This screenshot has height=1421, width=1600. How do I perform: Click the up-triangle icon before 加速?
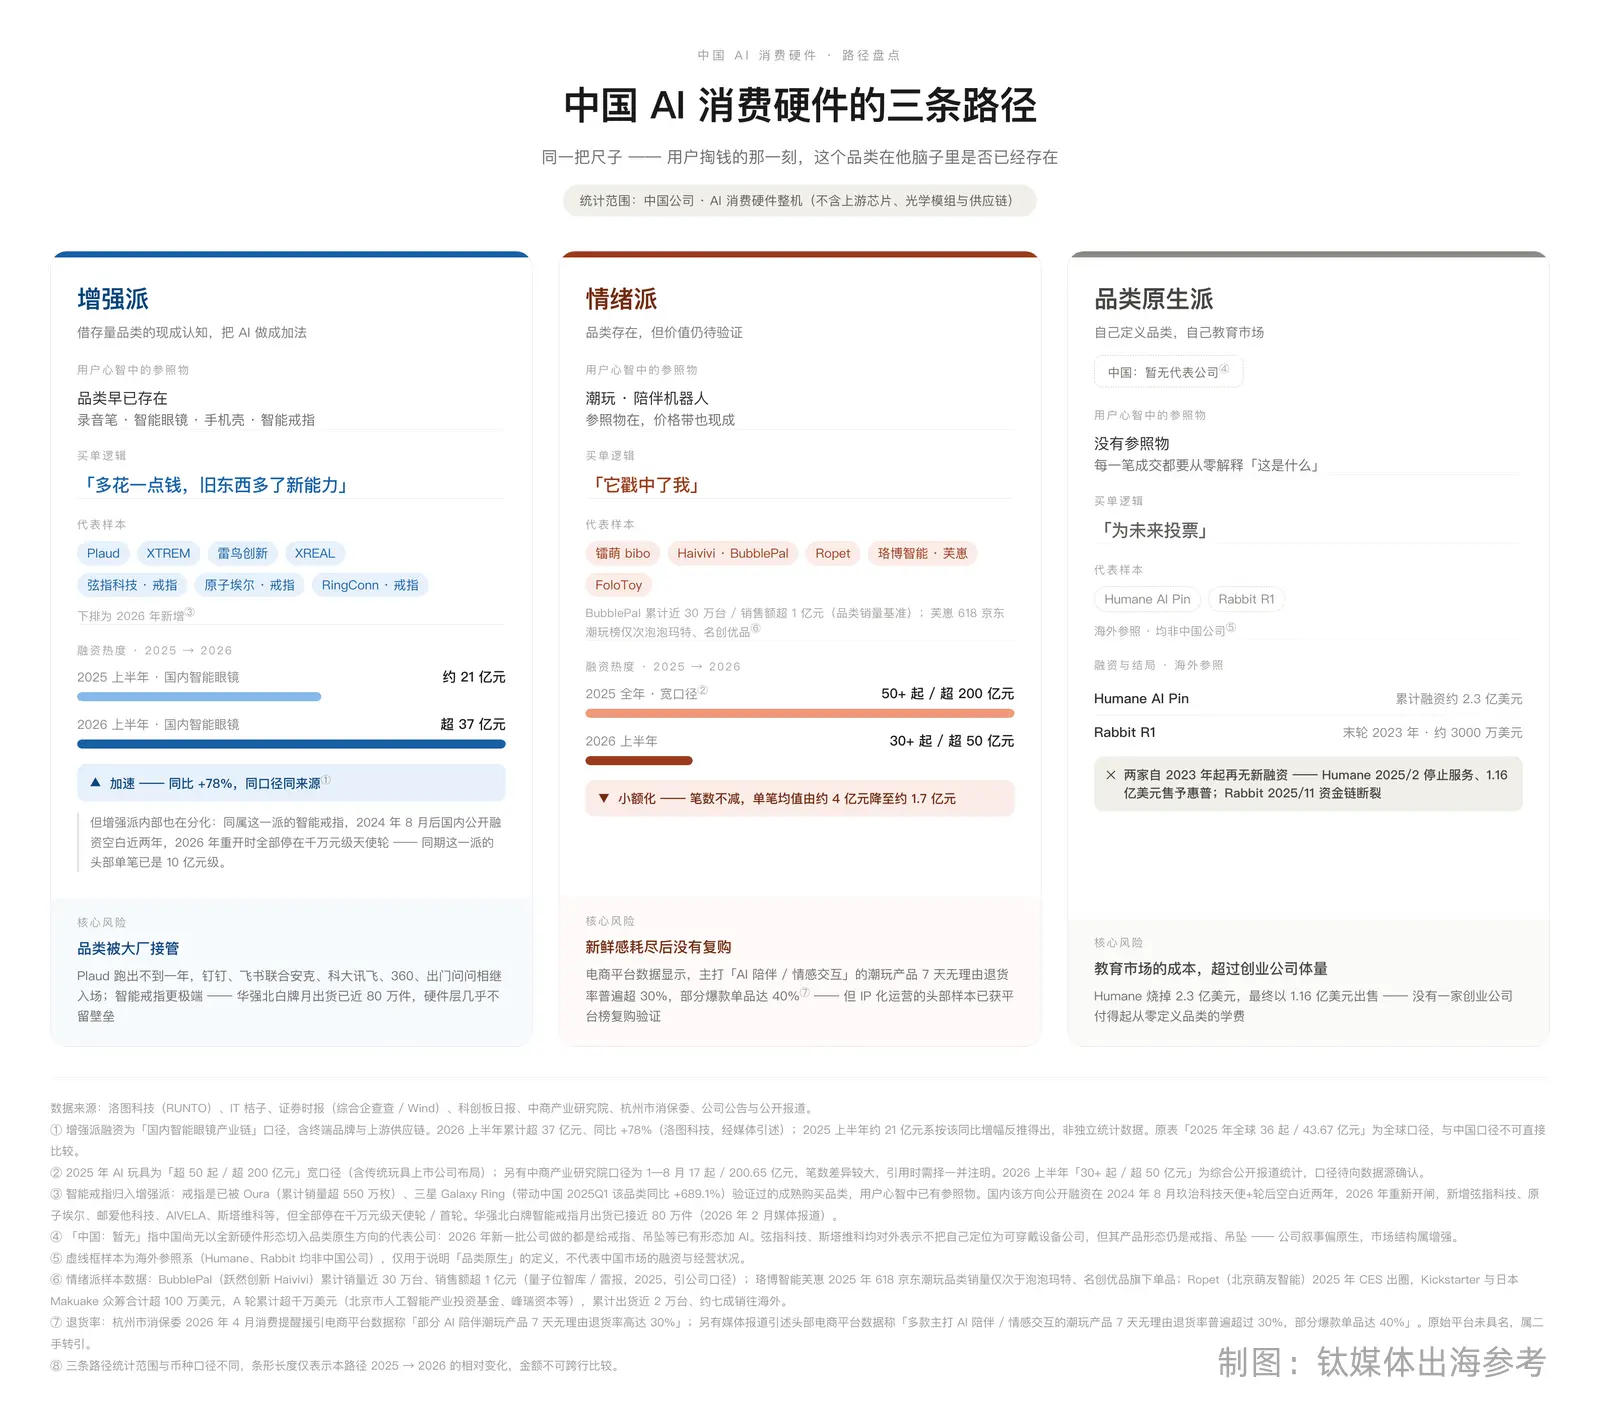(96, 783)
